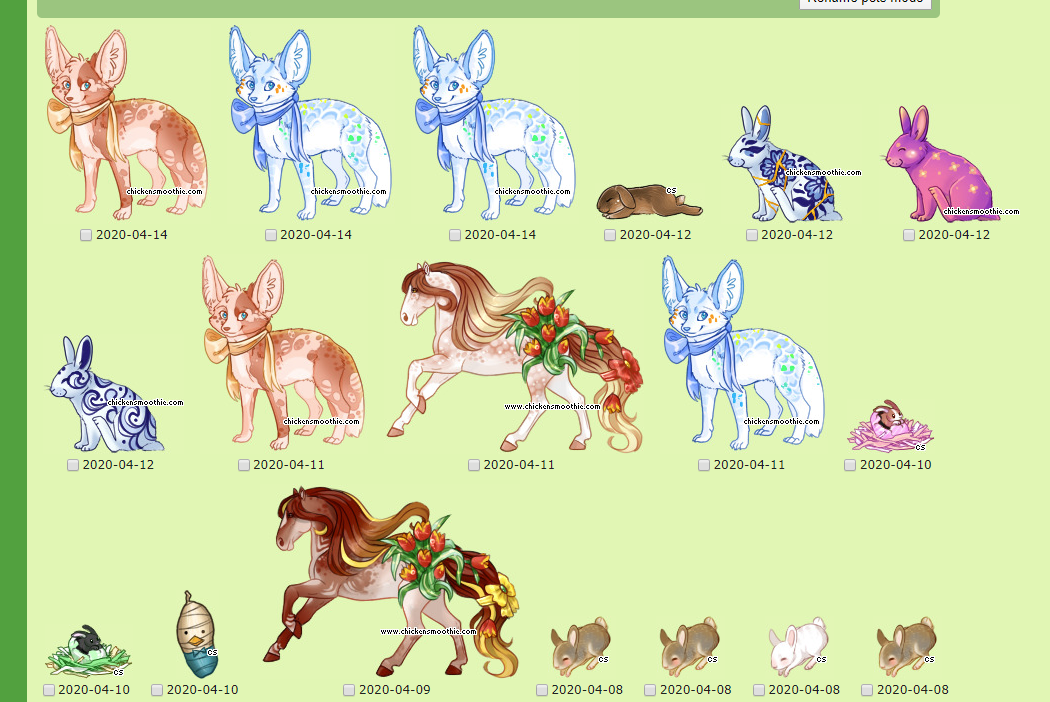Open the brown baby bunny just left of the white bunny
The width and height of the screenshot is (1050, 702).
point(689,646)
